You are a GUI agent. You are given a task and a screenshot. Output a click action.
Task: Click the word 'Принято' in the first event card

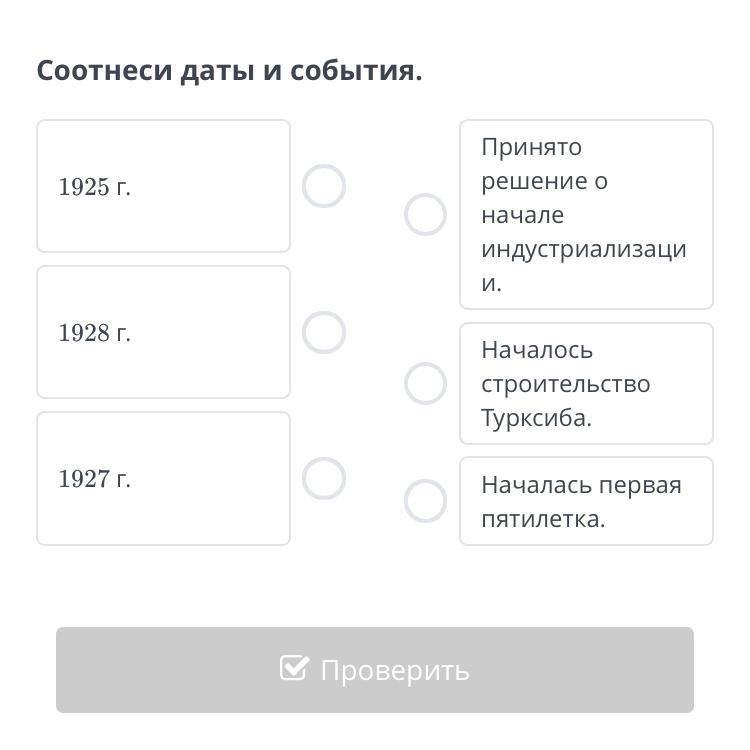[x=531, y=147]
